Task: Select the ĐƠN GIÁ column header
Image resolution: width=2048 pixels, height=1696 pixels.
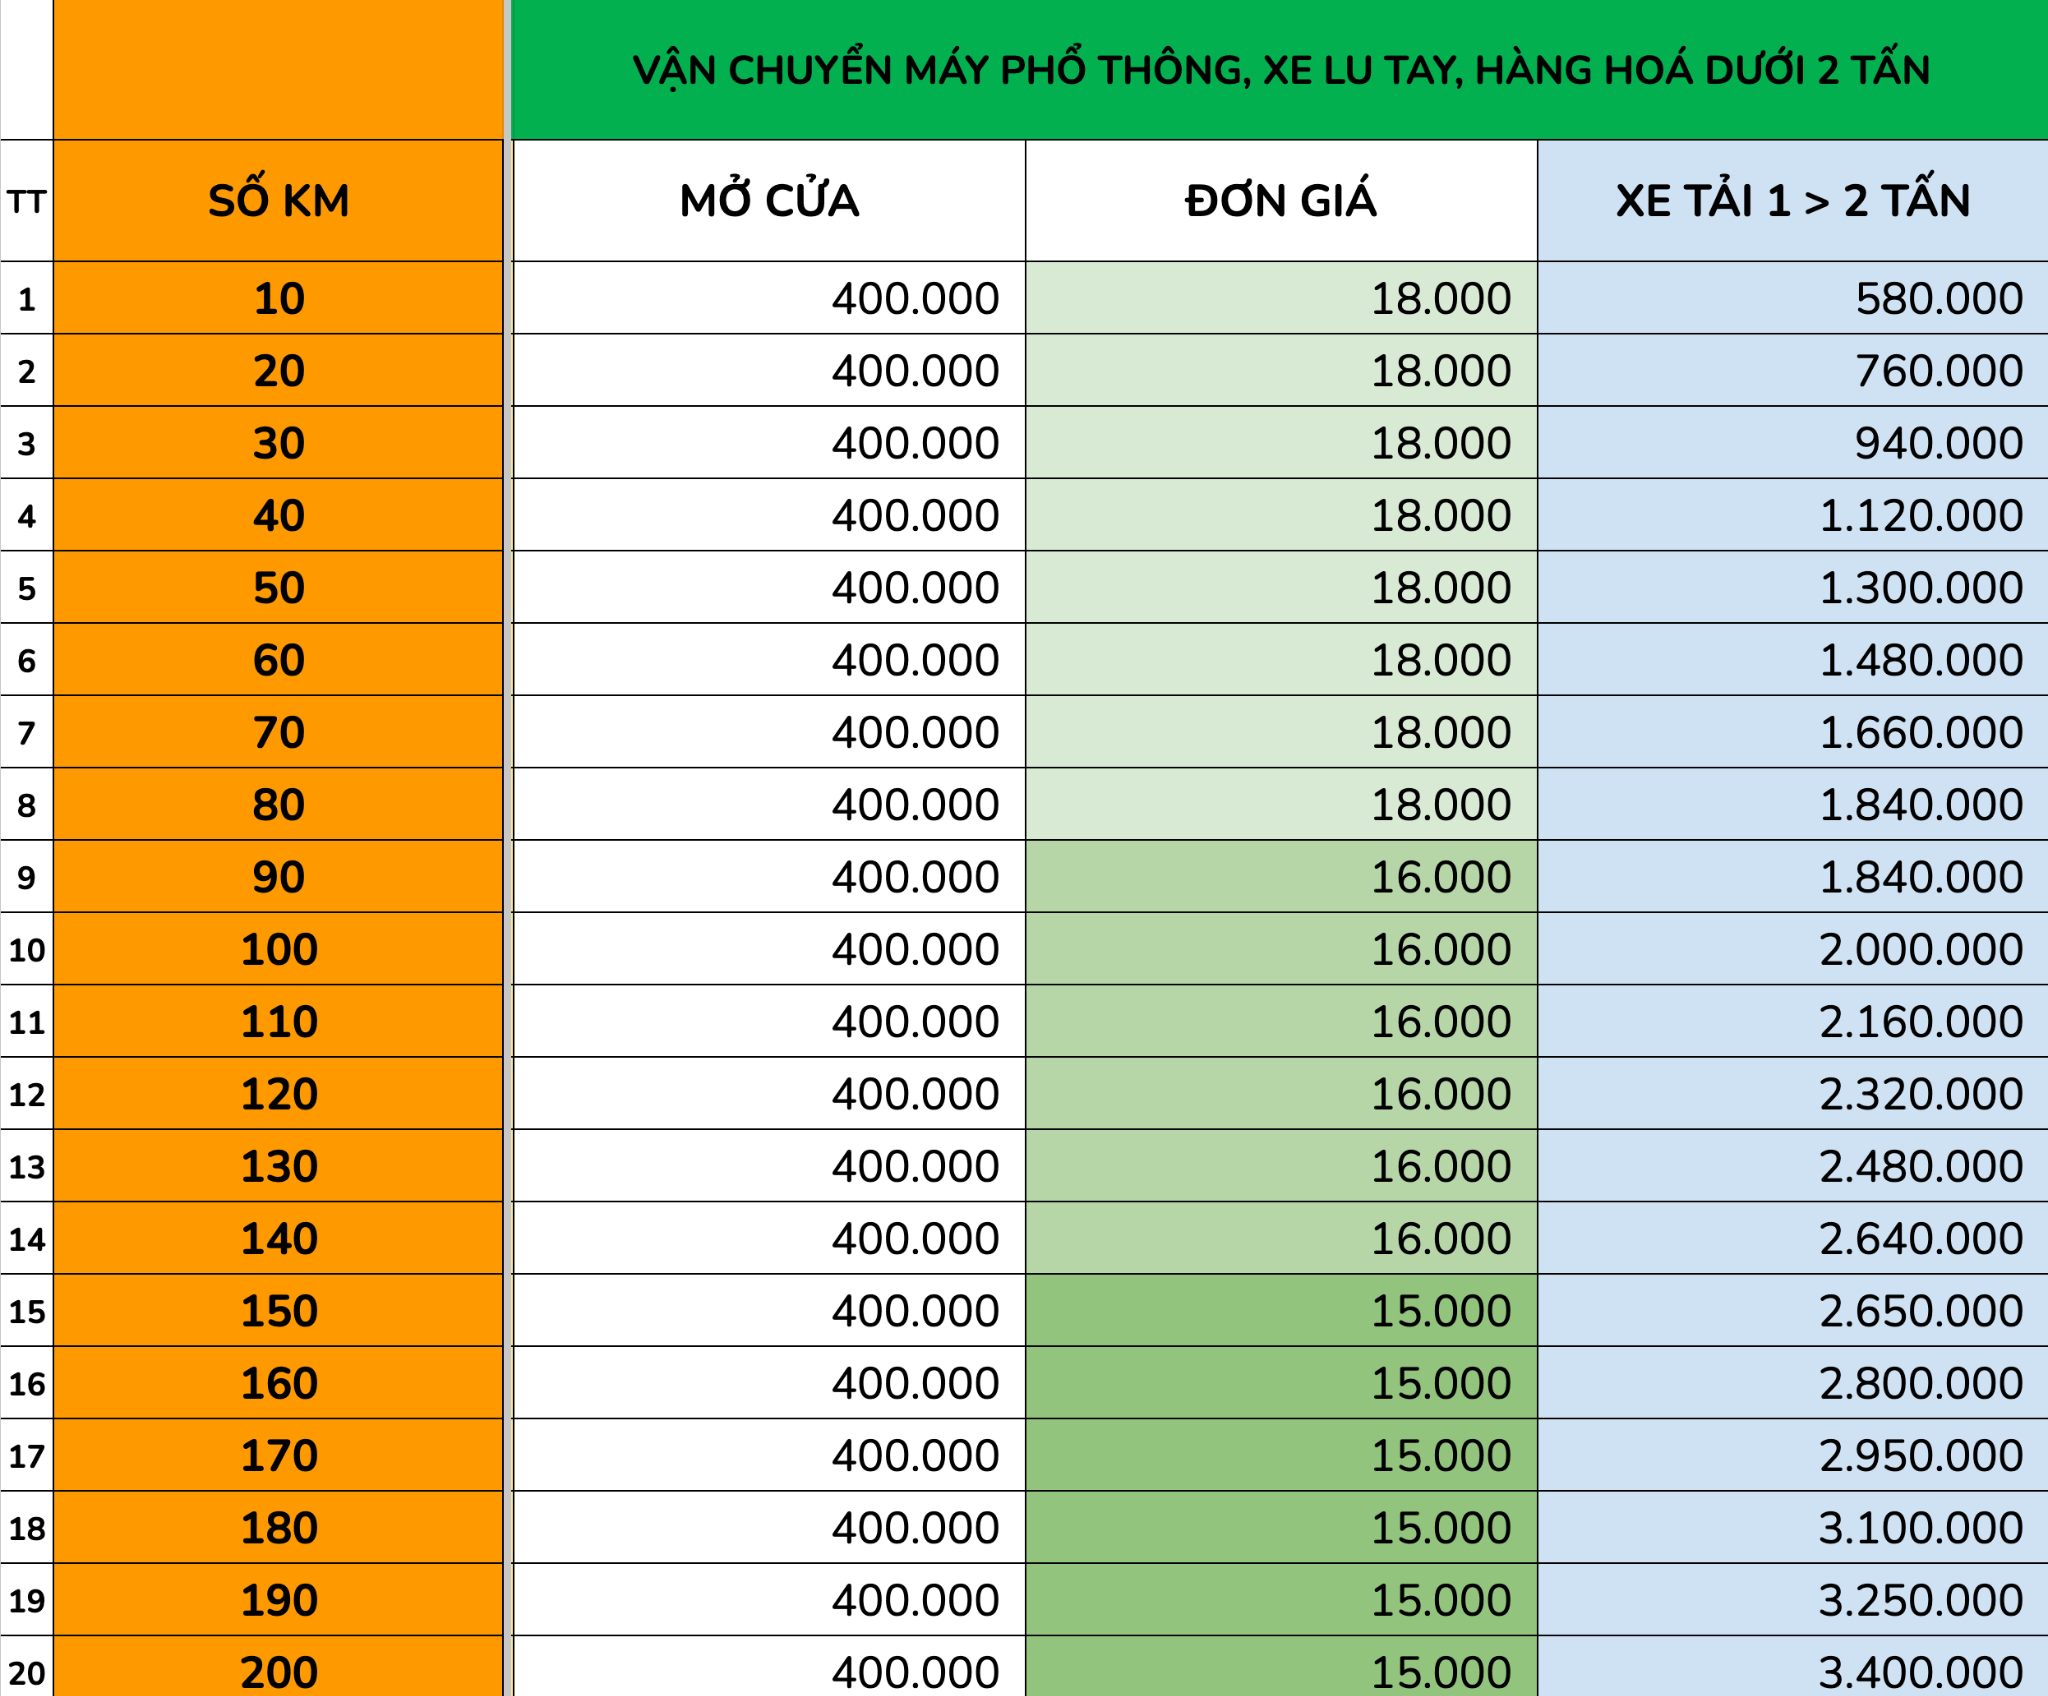Action: point(1281,200)
